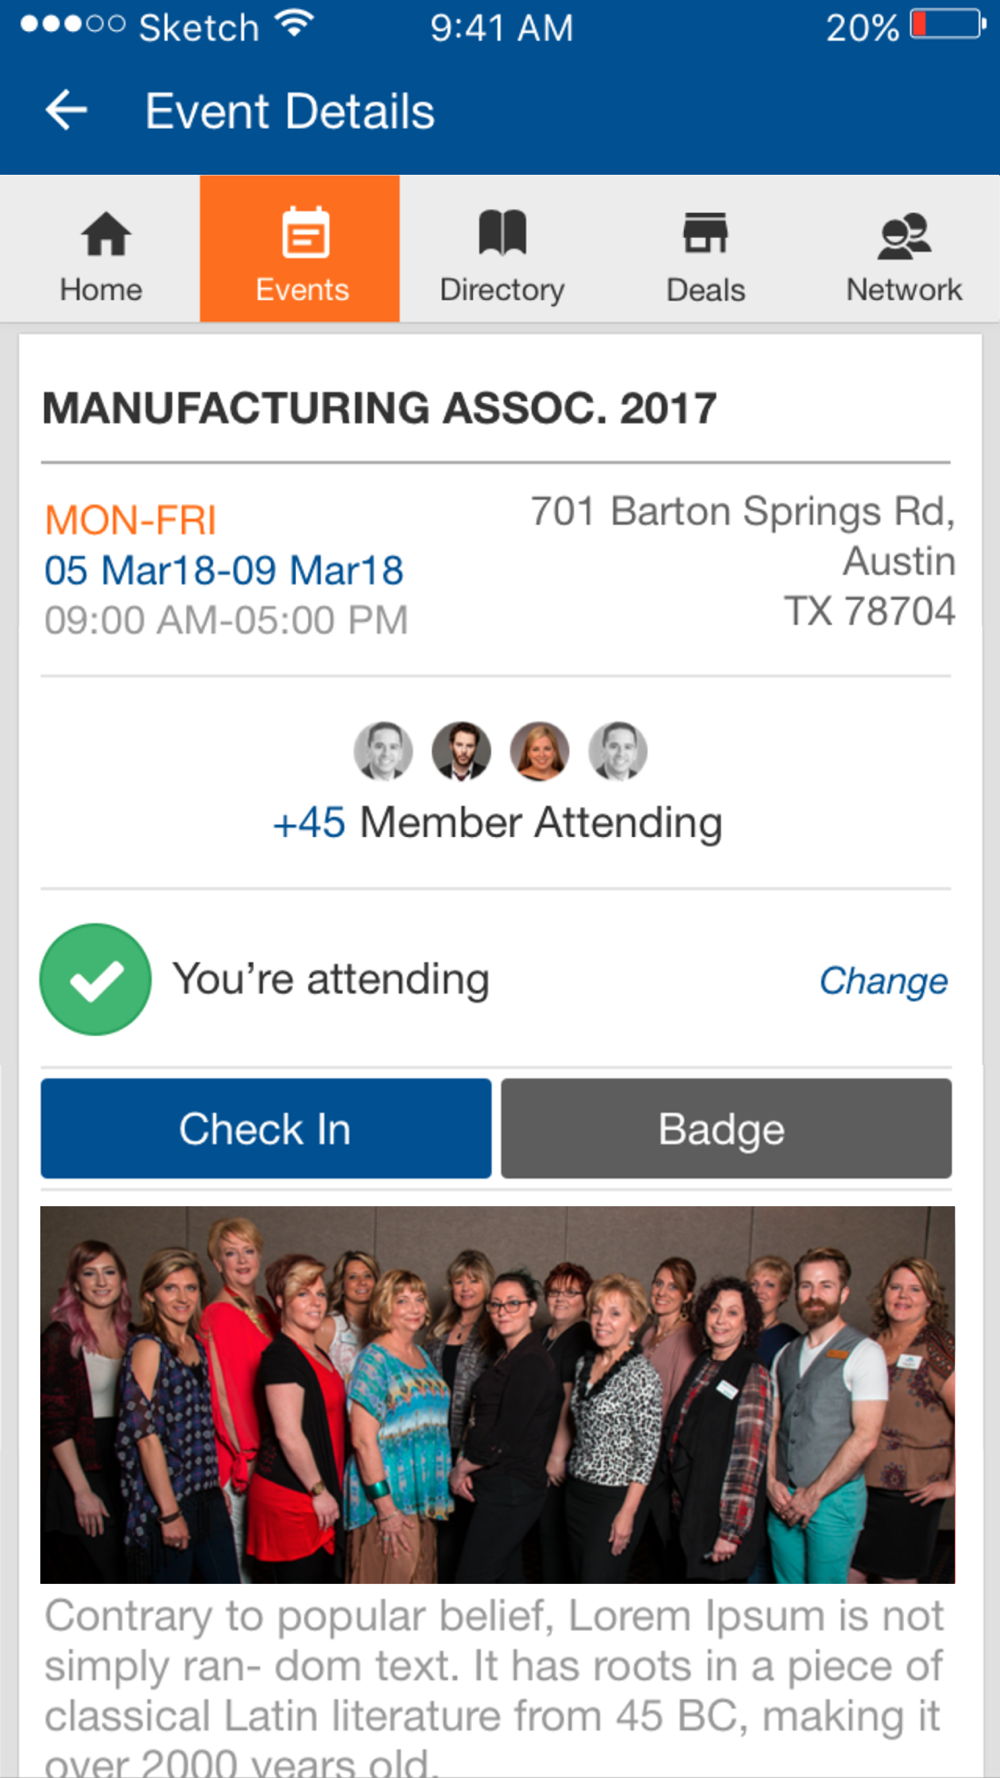Tap the Change attendance link
Viewport: 1000px width, 1778px height.
[x=883, y=981]
